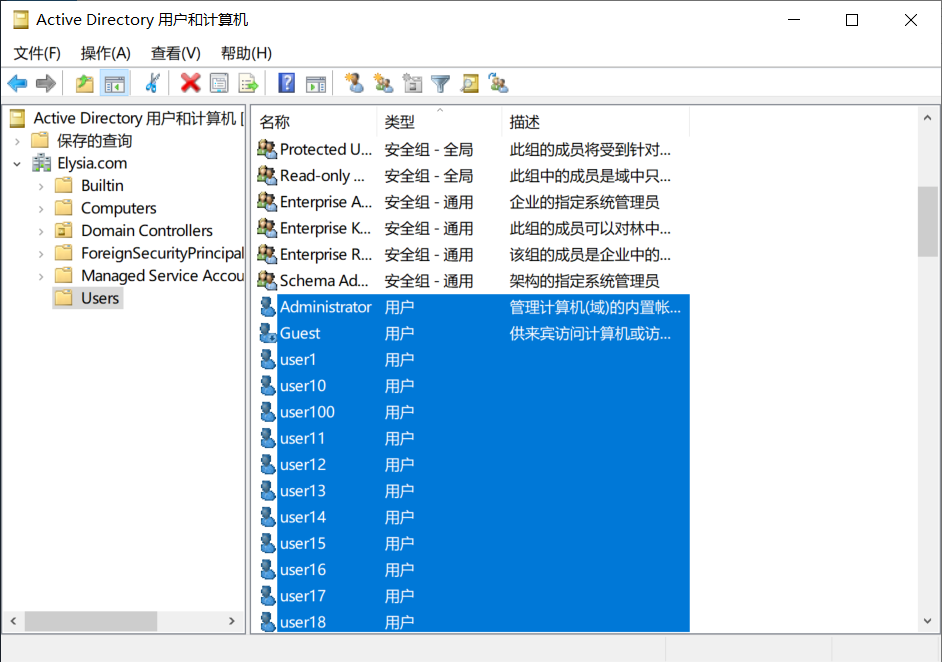Collapse the Elysia.com domain node
This screenshot has height=662, width=942.
click(x=17, y=163)
